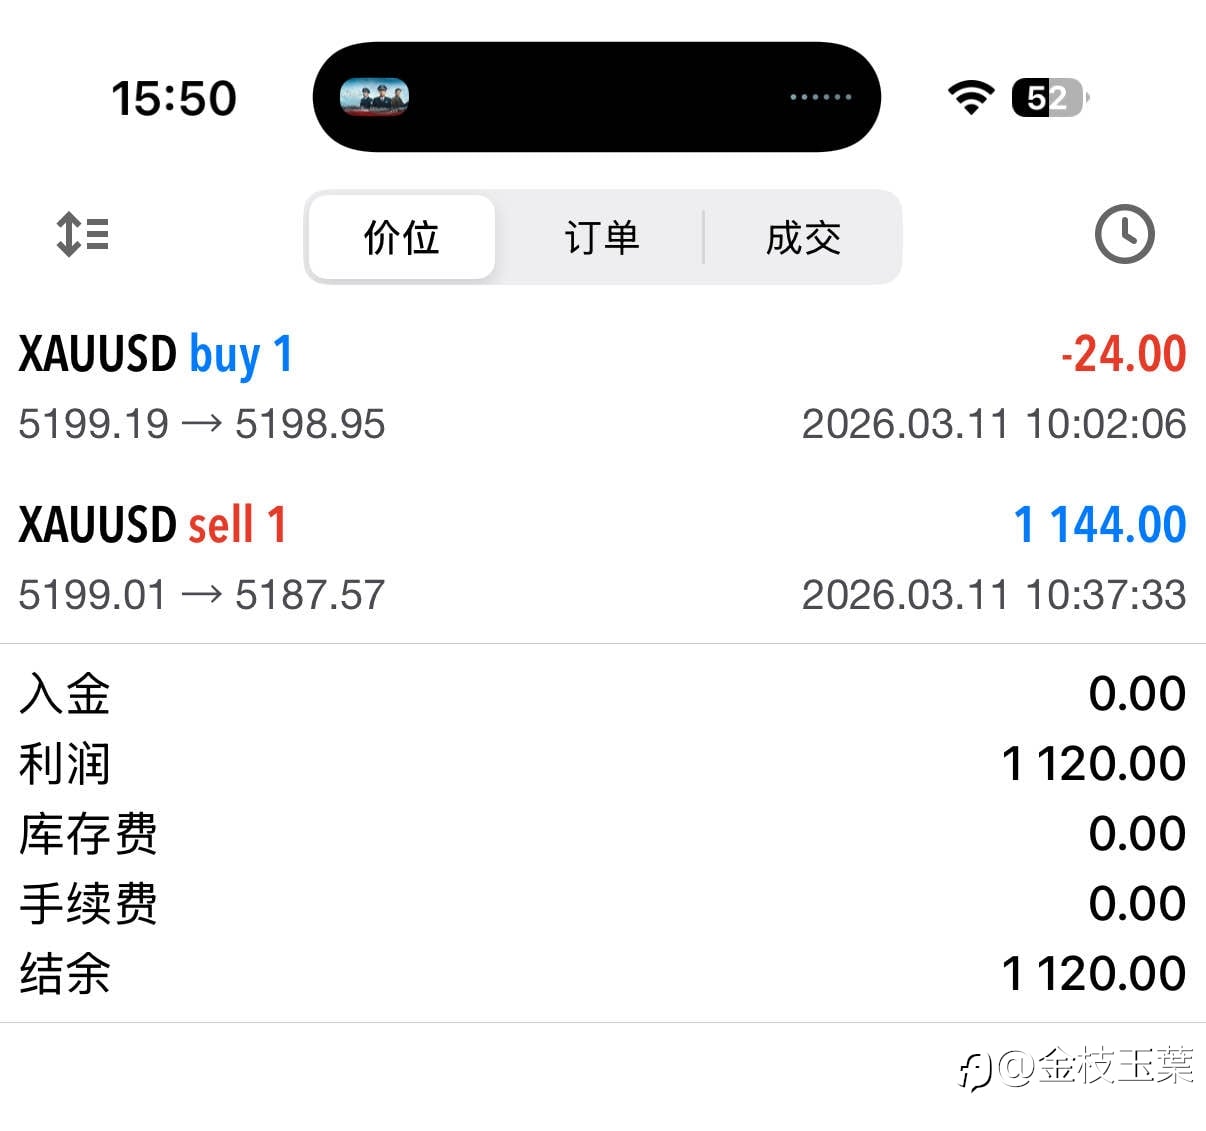Viewport: 1206px width, 1131px height.
Task: Open the history period clock icon
Action: [1124, 235]
